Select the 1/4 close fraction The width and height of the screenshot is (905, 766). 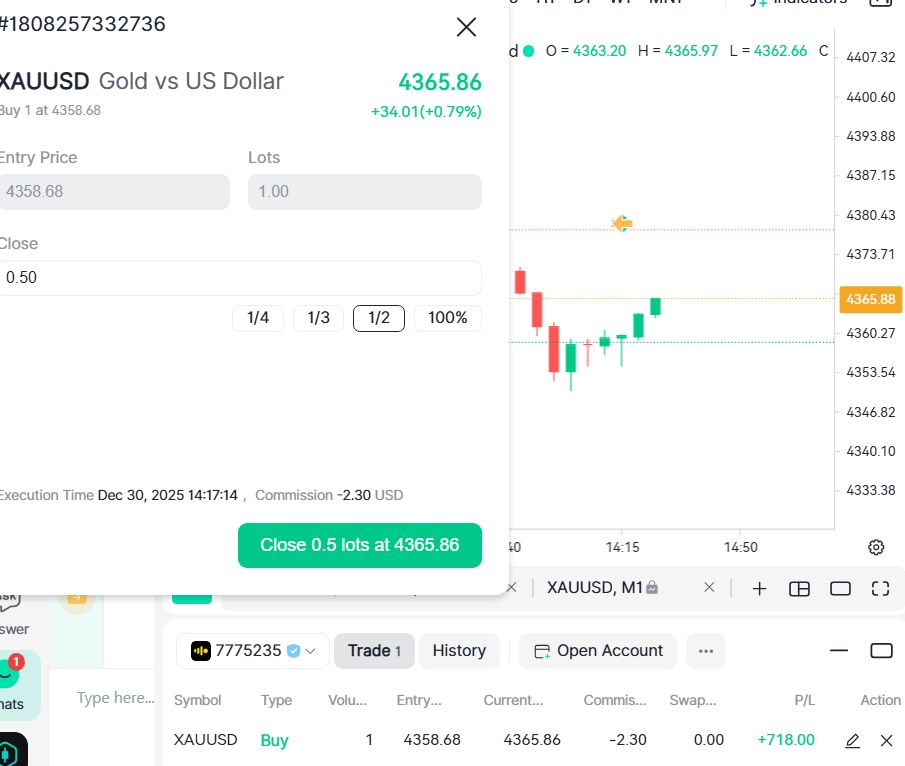(258, 318)
